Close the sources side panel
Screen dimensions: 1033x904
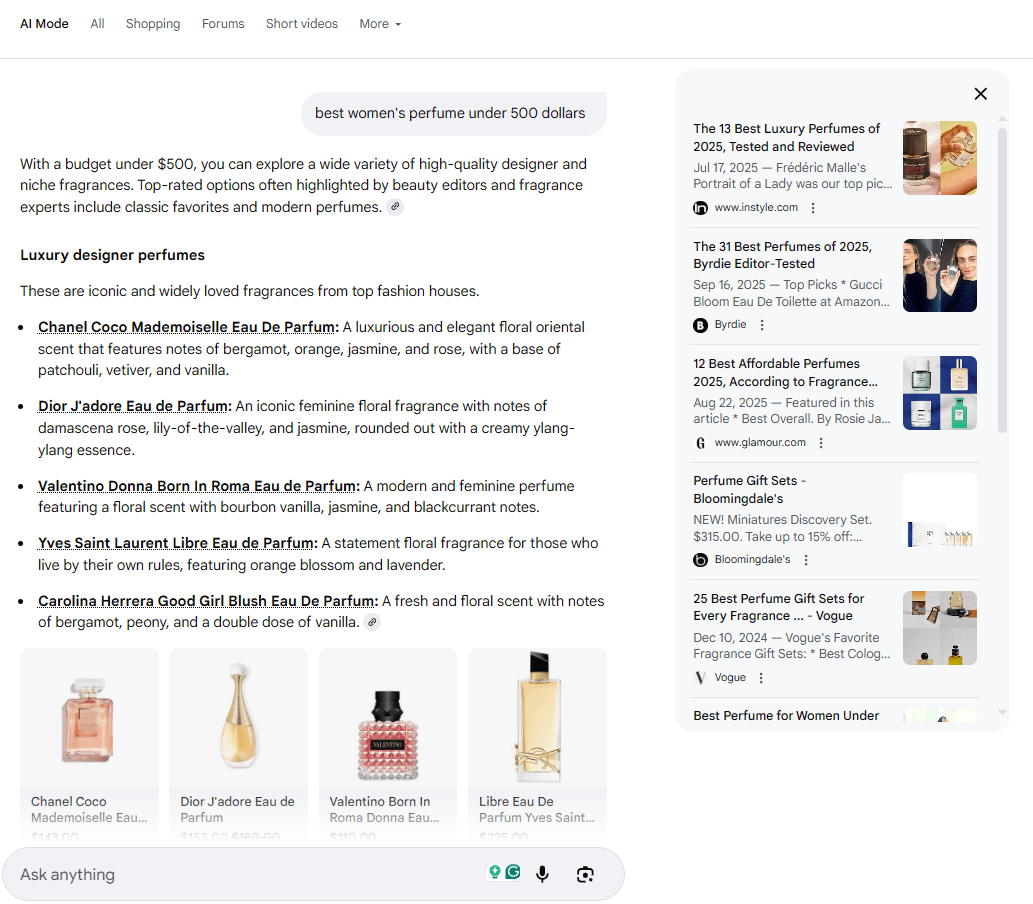980,94
